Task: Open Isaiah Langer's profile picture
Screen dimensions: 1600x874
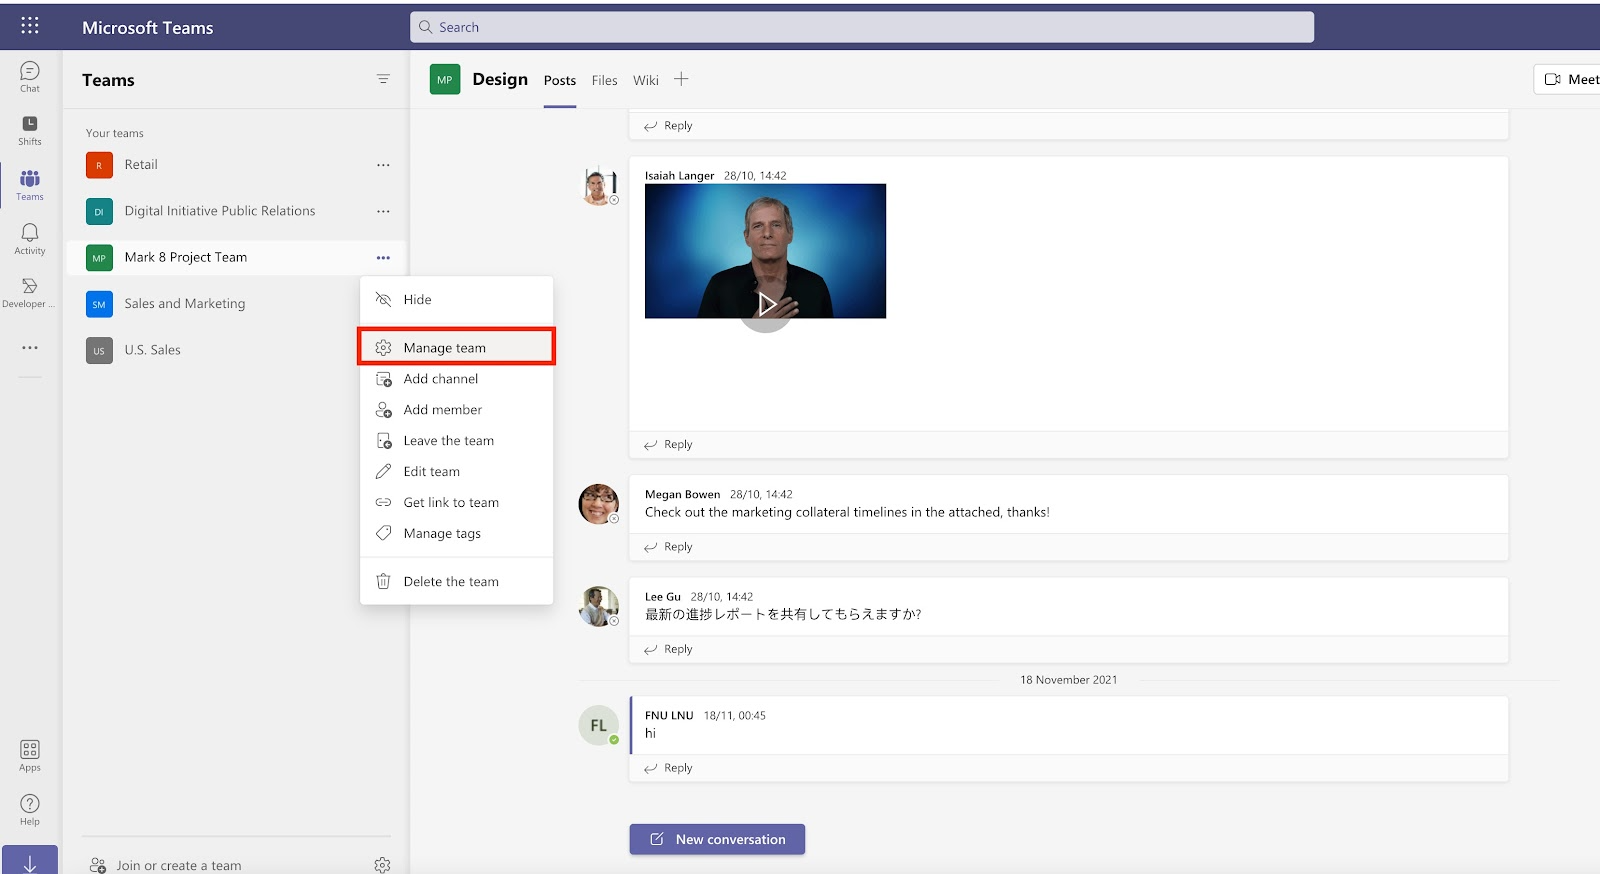Action: tap(599, 186)
